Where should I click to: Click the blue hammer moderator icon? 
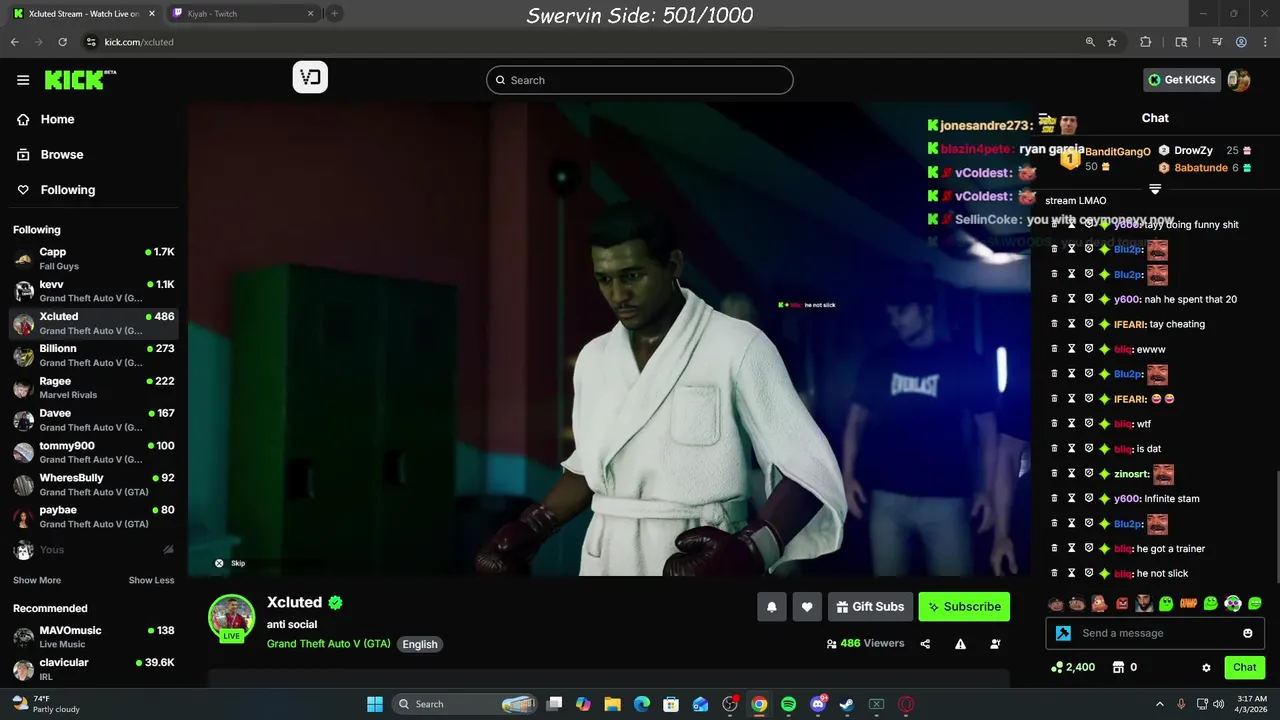click(x=1063, y=633)
